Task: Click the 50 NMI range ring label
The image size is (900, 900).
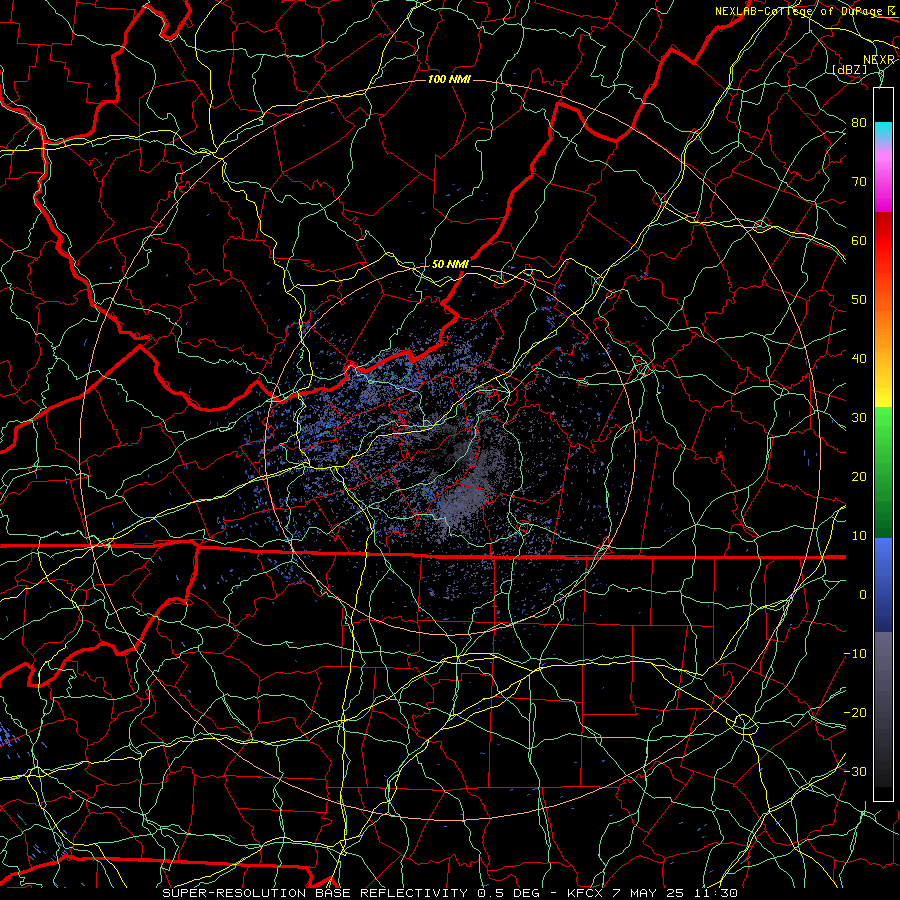Action: click(450, 264)
